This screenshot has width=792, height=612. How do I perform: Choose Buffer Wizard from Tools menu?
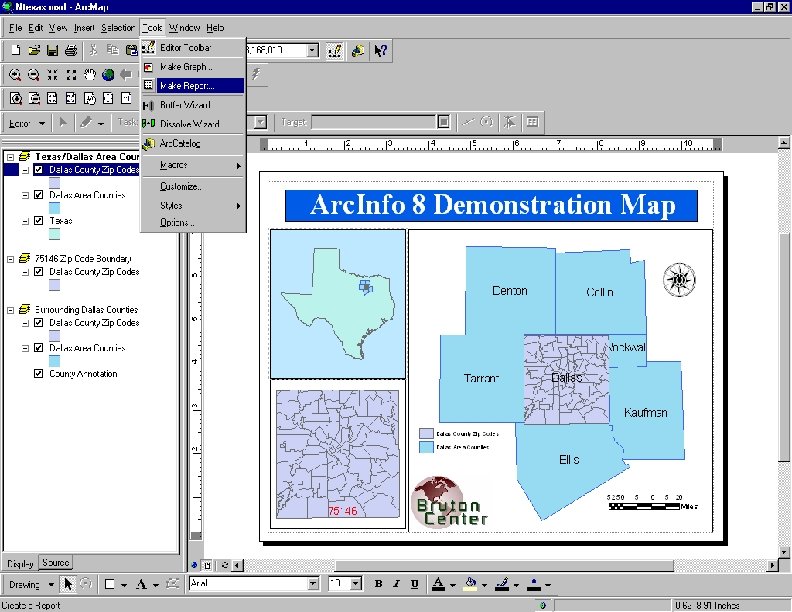193,105
